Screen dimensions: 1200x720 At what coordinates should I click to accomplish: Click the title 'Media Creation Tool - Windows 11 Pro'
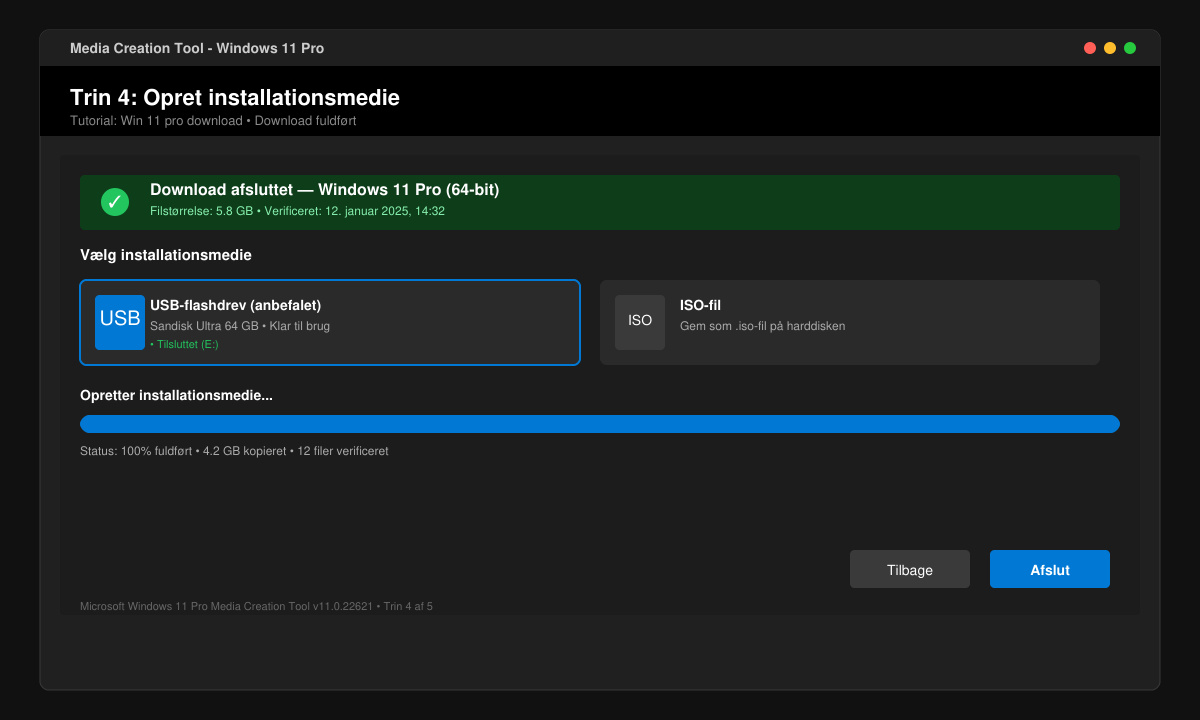click(197, 48)
